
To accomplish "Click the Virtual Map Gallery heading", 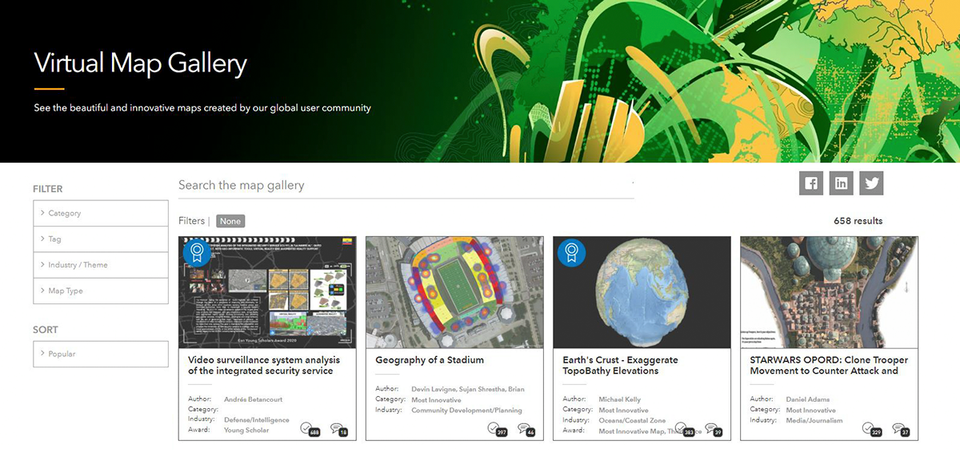I will (140, 64).
